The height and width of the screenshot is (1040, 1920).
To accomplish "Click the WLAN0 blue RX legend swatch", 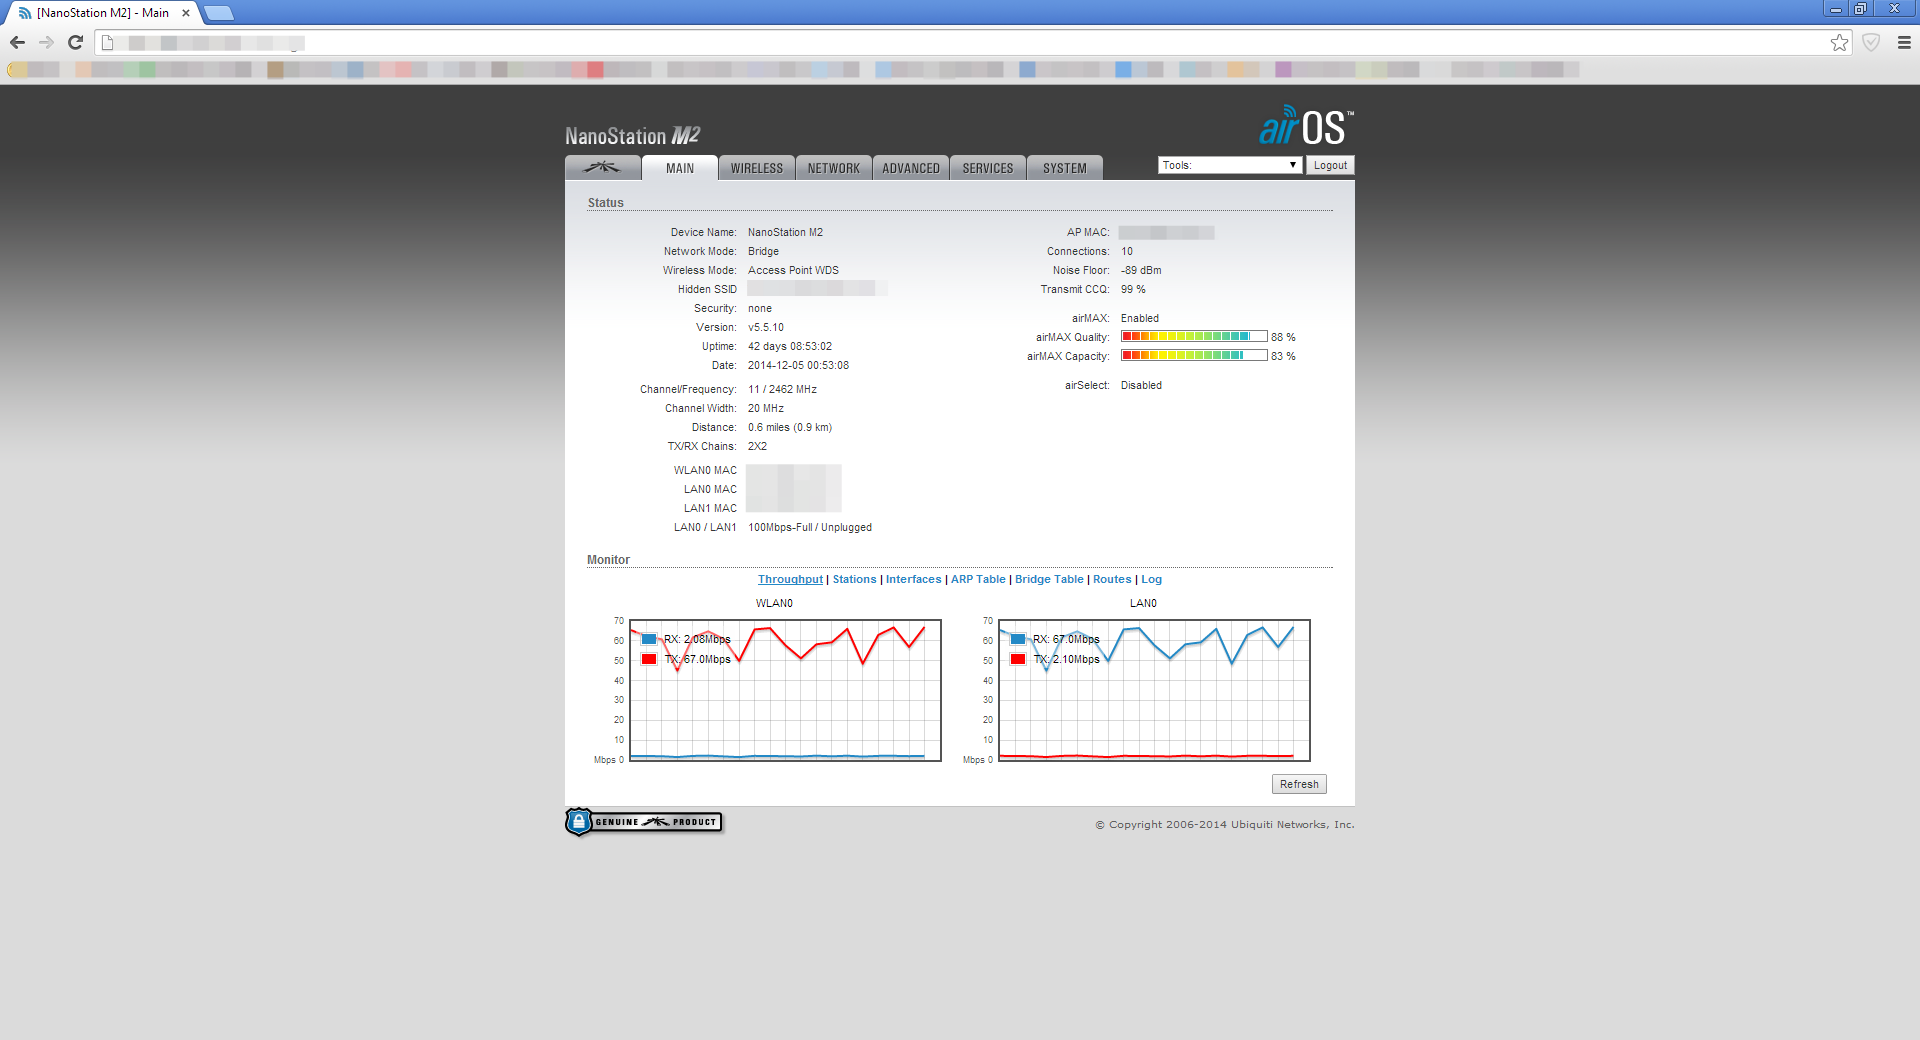I will point(649,639).
